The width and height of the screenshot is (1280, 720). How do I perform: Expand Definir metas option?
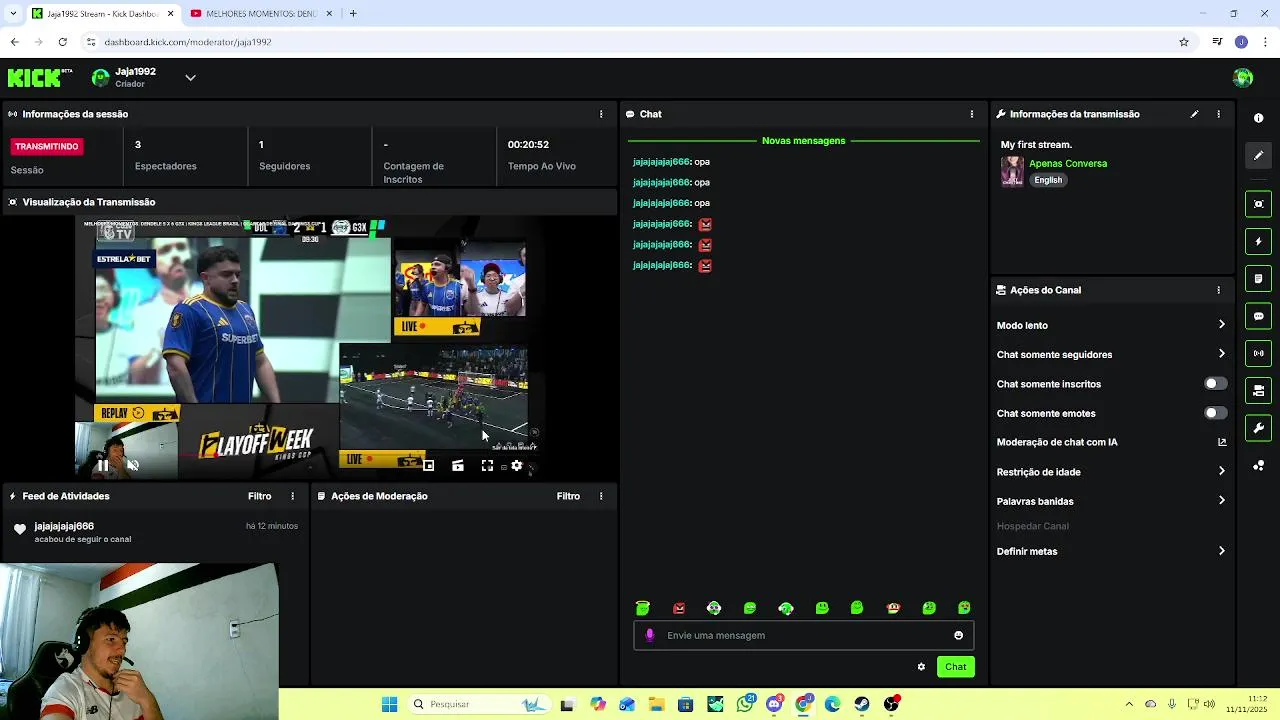point(1110,551)
